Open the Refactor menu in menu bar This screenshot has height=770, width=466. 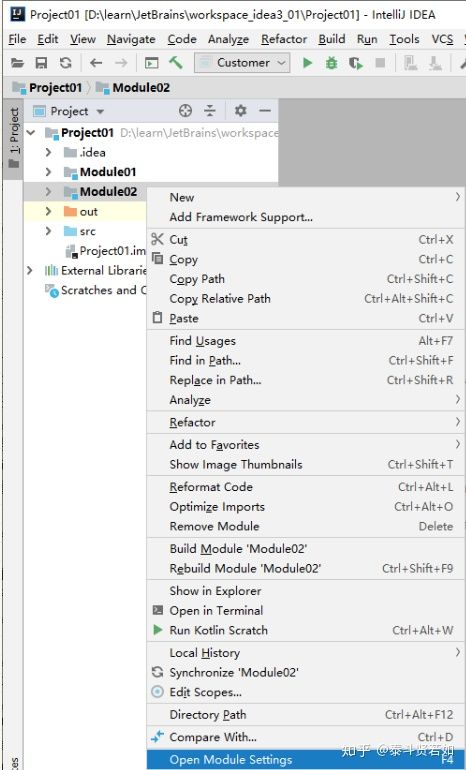tap(284, 39)
